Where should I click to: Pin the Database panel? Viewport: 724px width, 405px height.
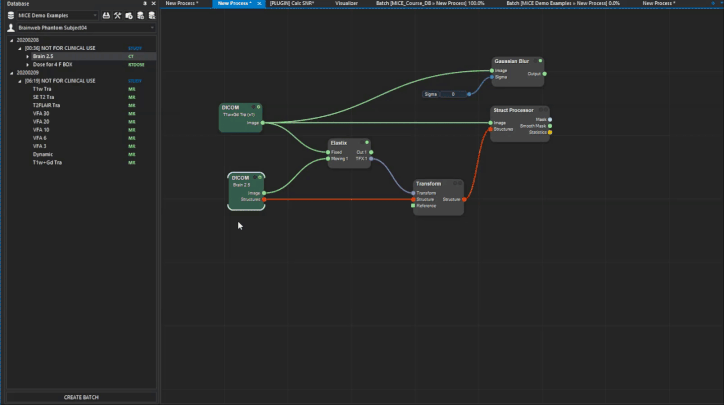coord(145,4)
